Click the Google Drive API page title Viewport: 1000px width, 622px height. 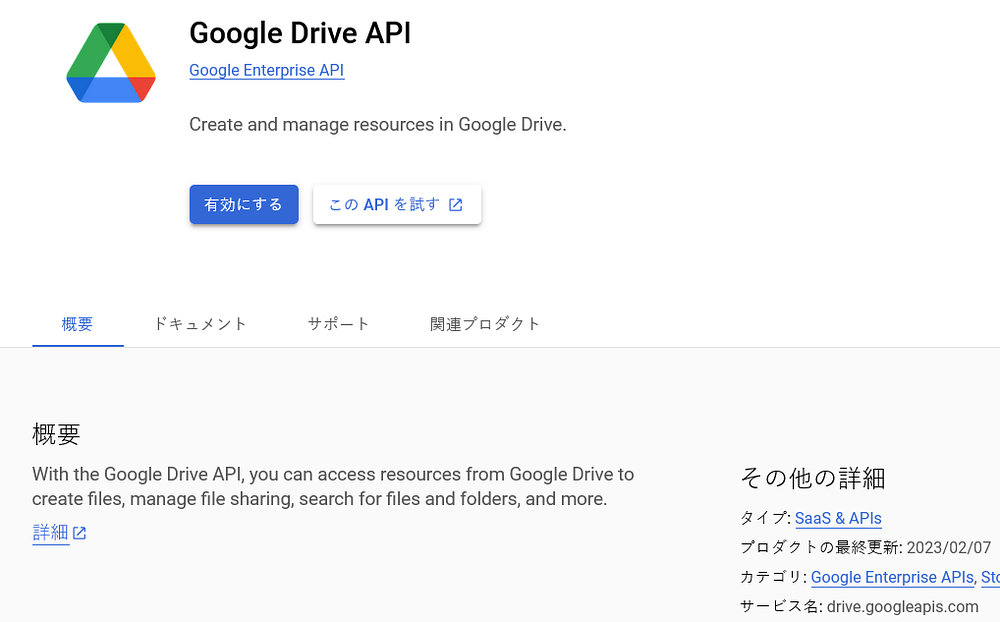pos(300,33)
